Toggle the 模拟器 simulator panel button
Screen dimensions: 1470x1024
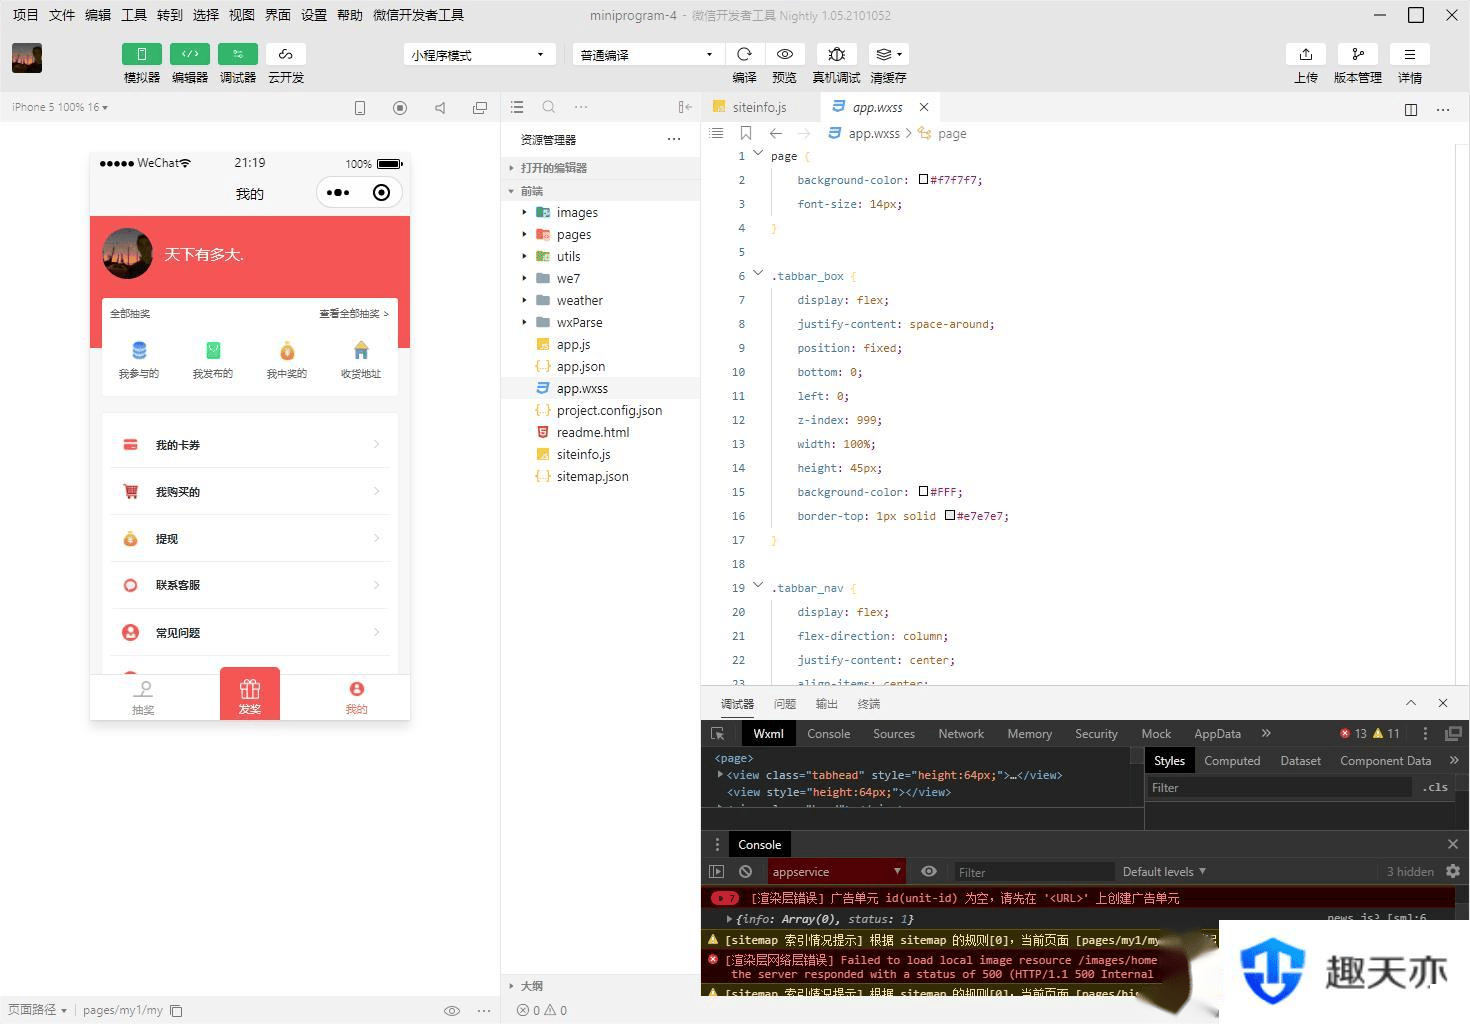pos(142,54)
